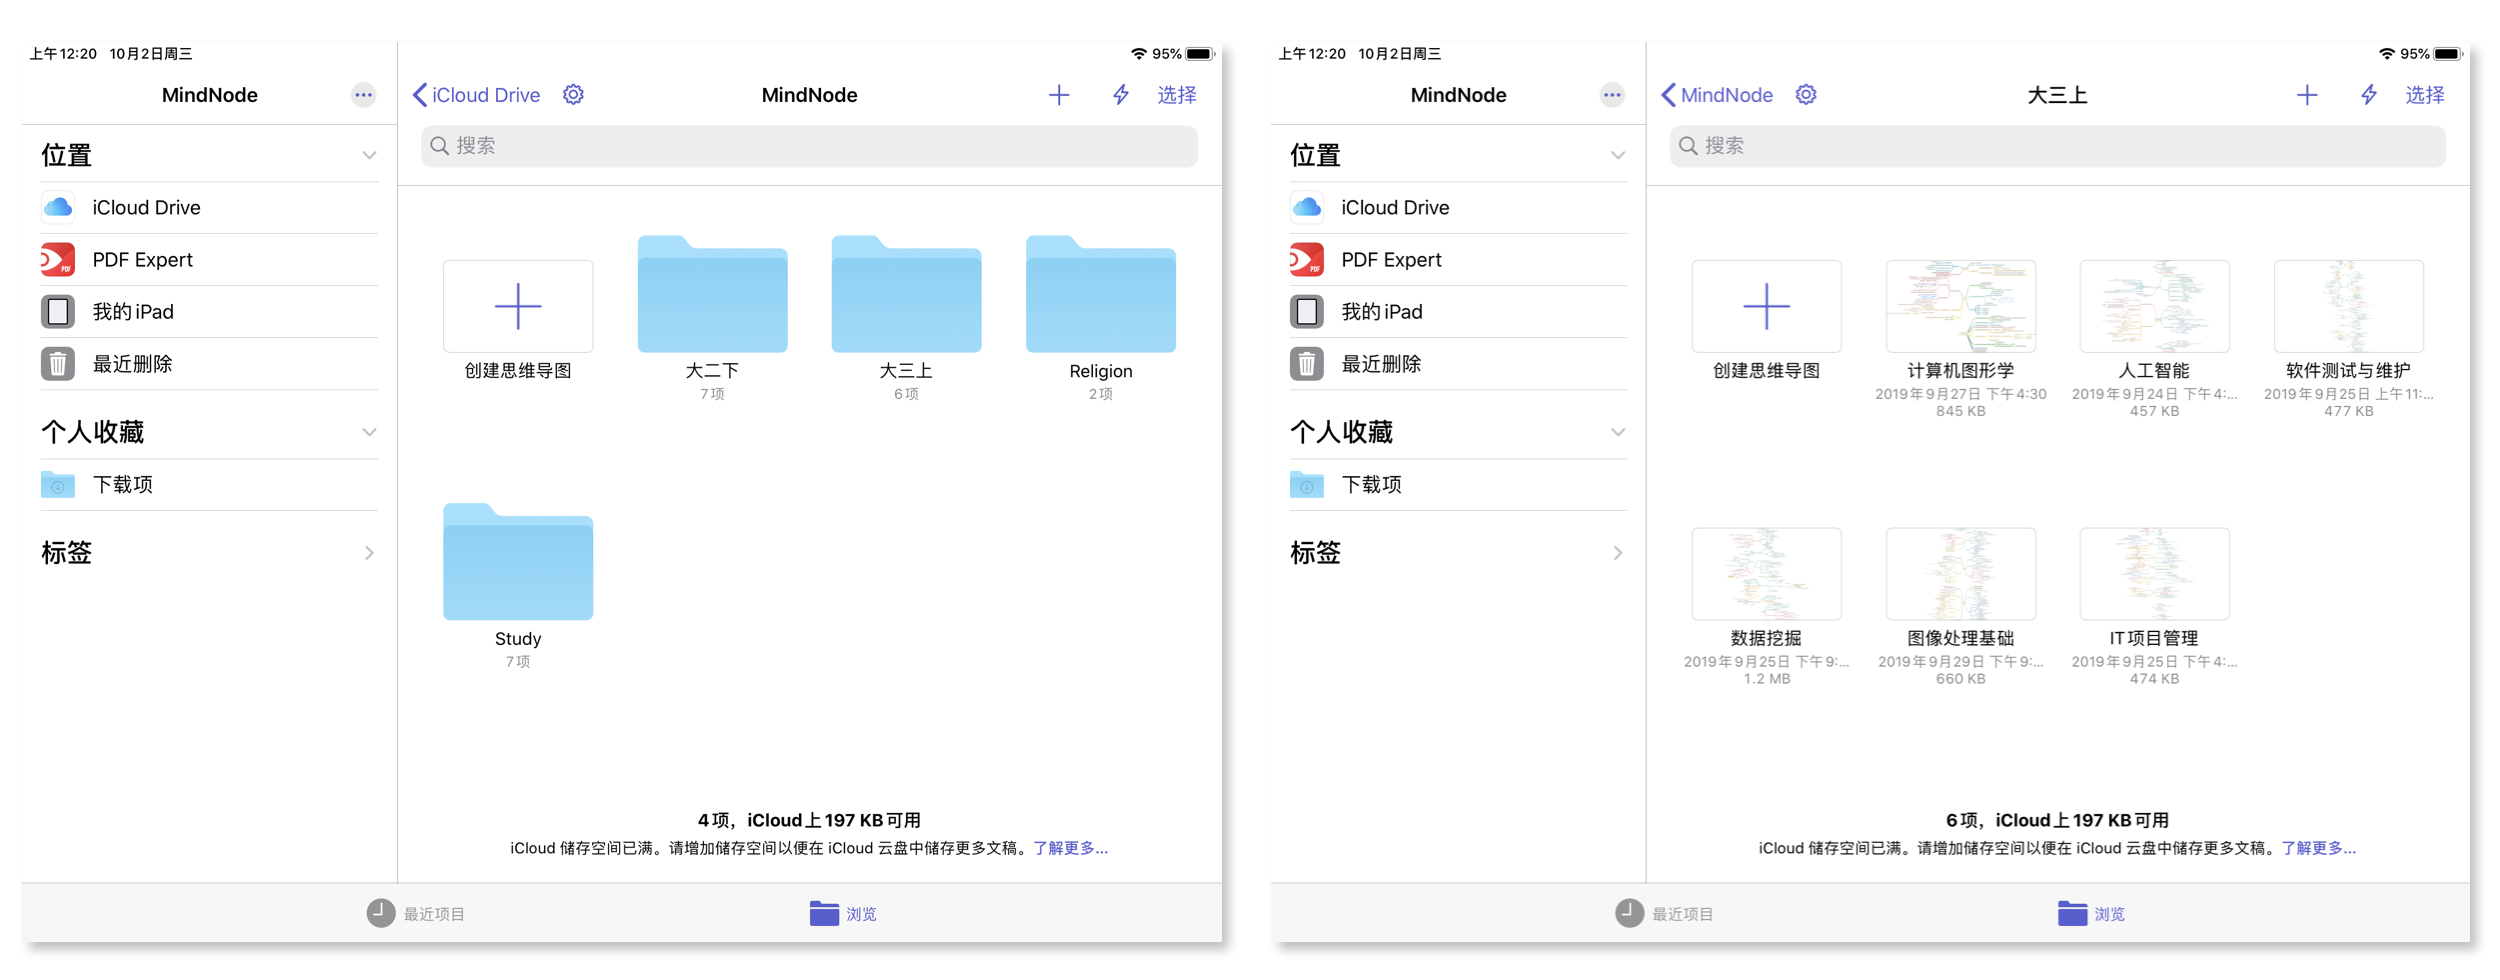Select iCloud Drive in right window sidebar
The height and width of the screenshot is (980, 2500).
[x=1457, y=208]
